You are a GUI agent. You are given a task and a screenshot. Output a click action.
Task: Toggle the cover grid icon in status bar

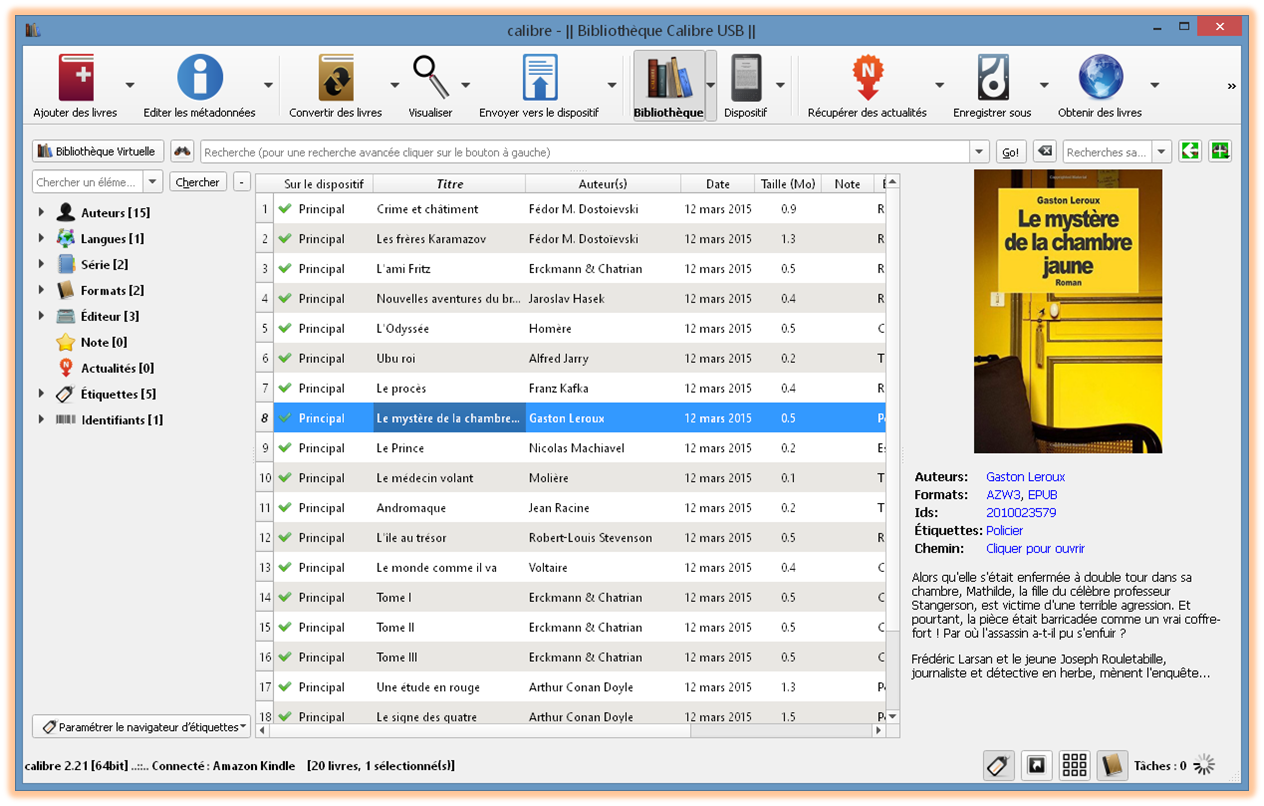pos(1075,766)
